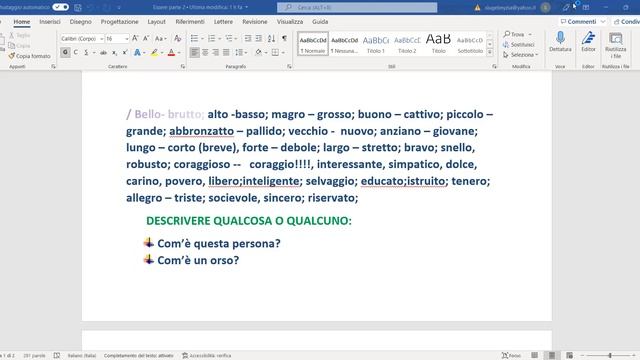This screenshot has height=360, width=640.
Task: Apply the Sottotitolo style
Action: click(470, 44)
